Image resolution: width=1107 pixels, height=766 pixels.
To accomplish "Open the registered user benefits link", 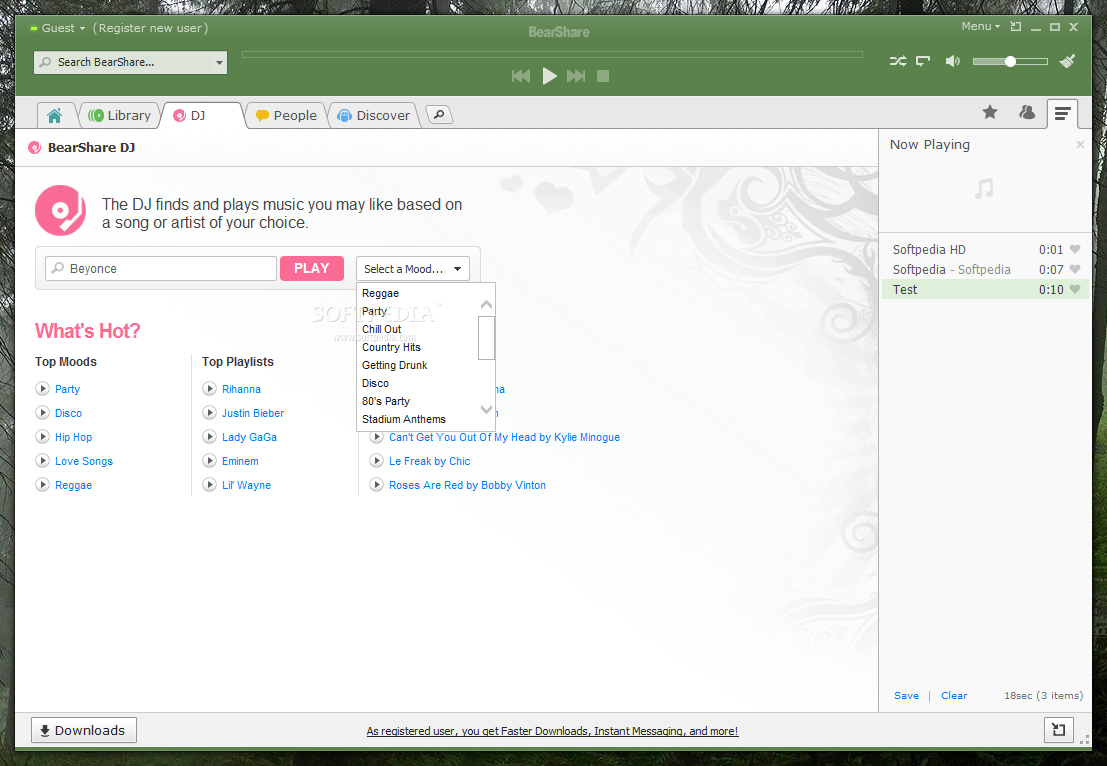I will [x=552, y=731].
